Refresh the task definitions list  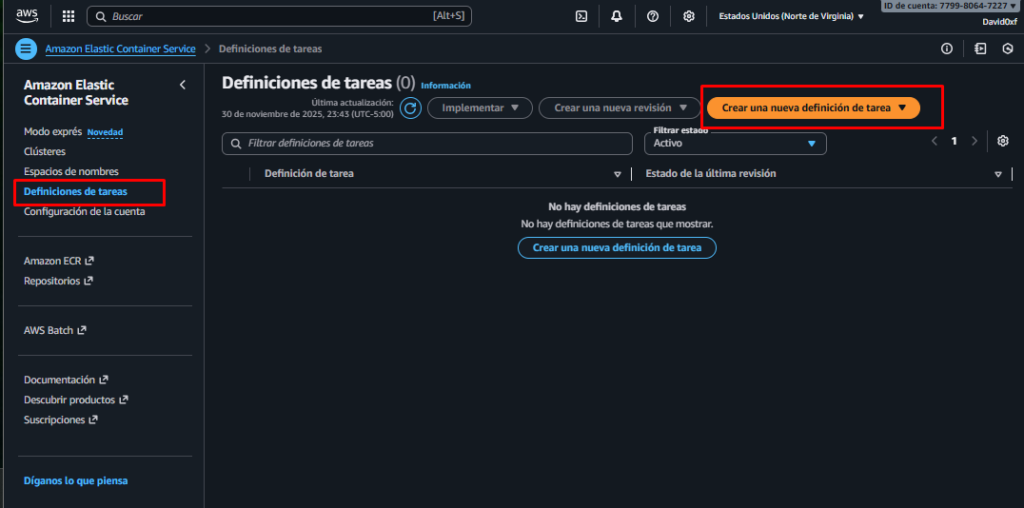pos(410,108)
